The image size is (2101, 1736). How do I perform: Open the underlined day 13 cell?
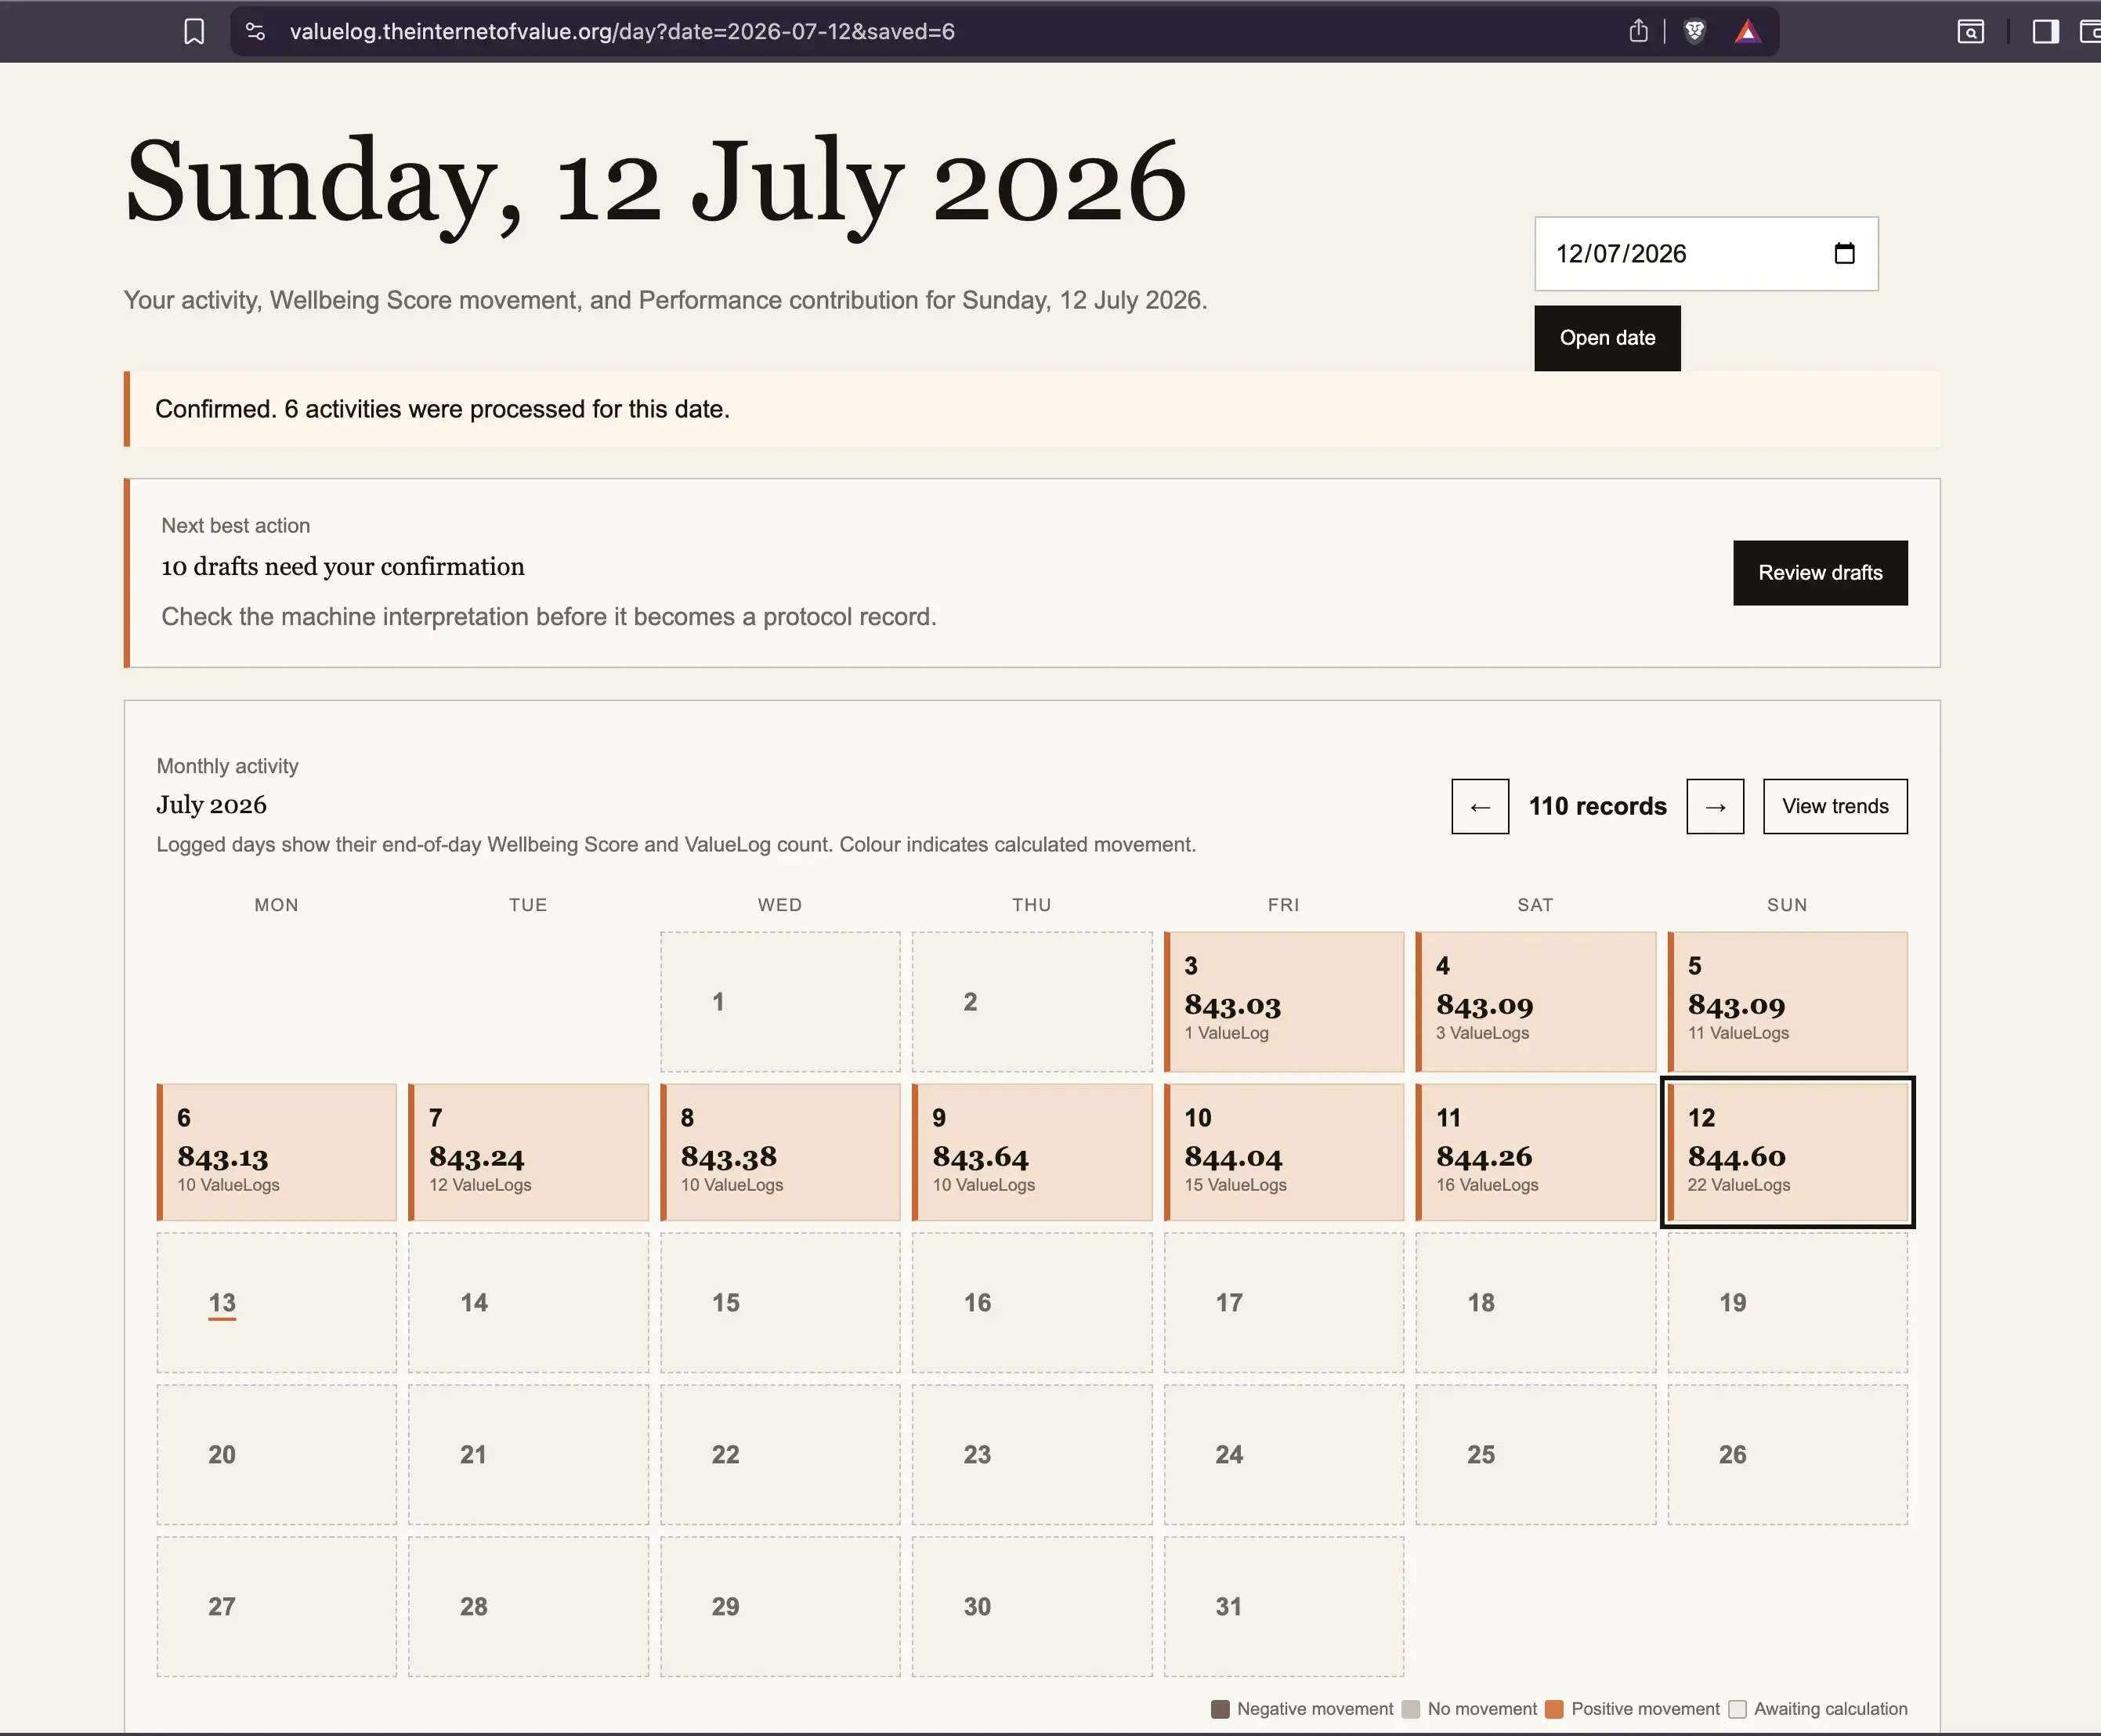(277, 1303)
